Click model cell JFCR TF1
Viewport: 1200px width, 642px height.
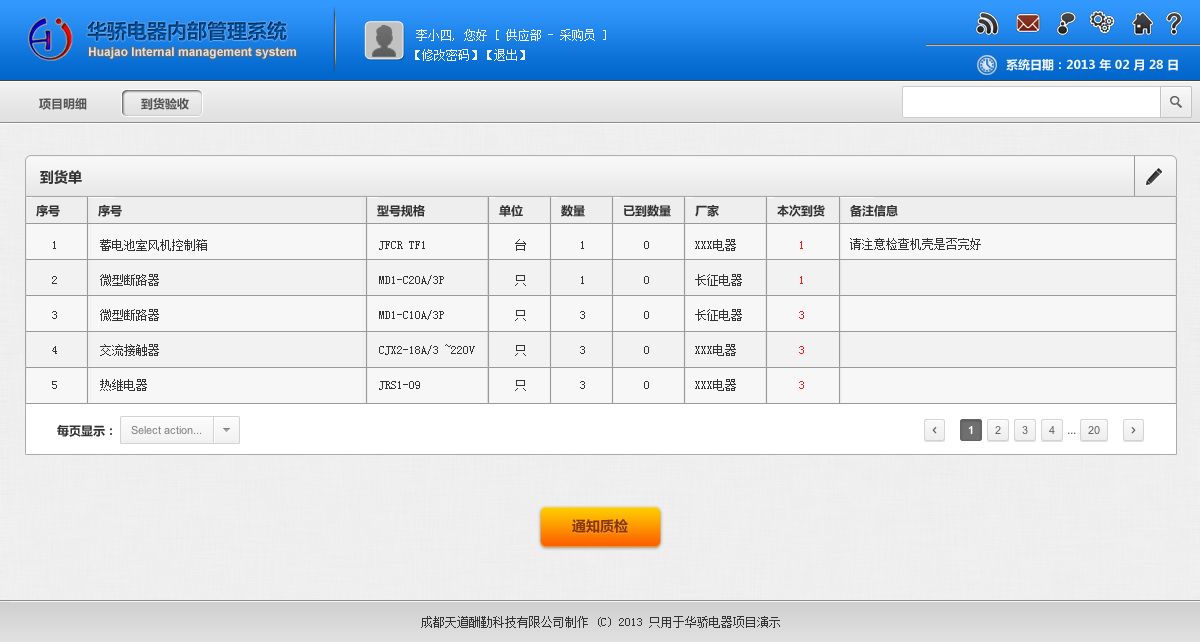point(402,245)
